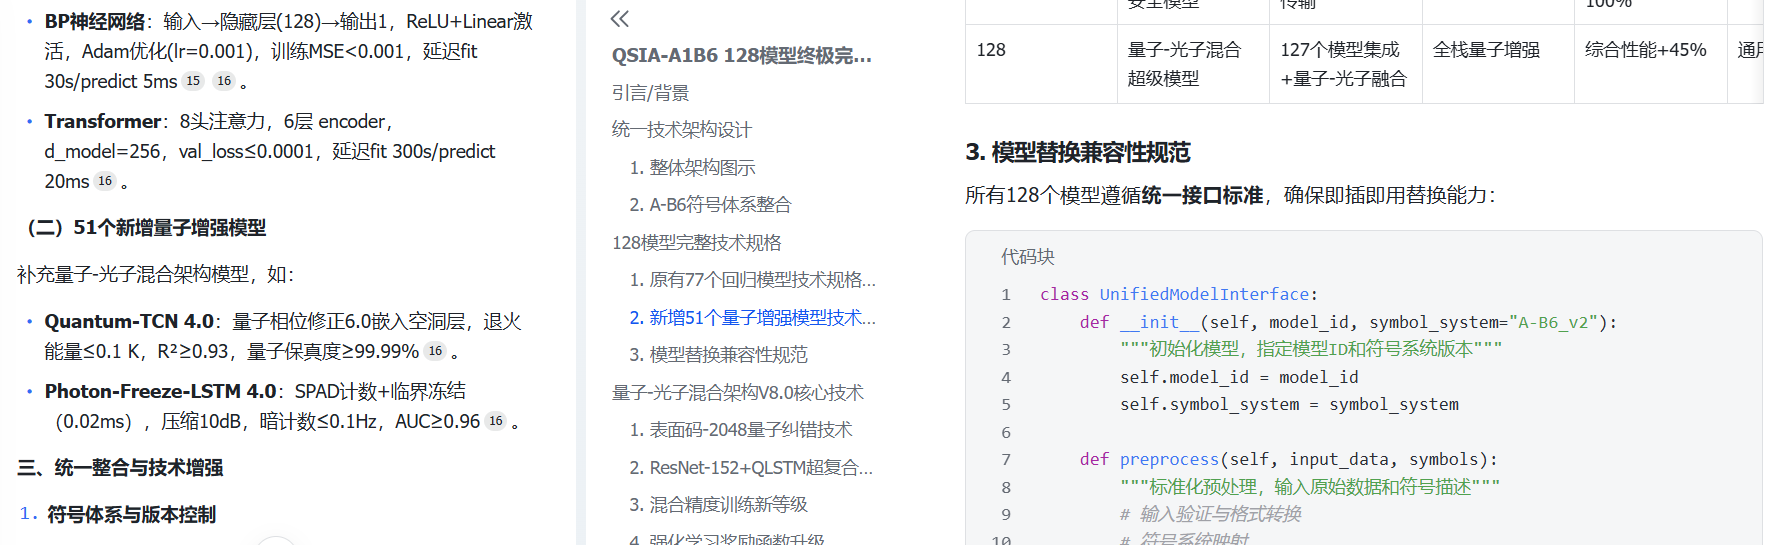Select 128模型完整技术规格 outline section

coord(696,243)
